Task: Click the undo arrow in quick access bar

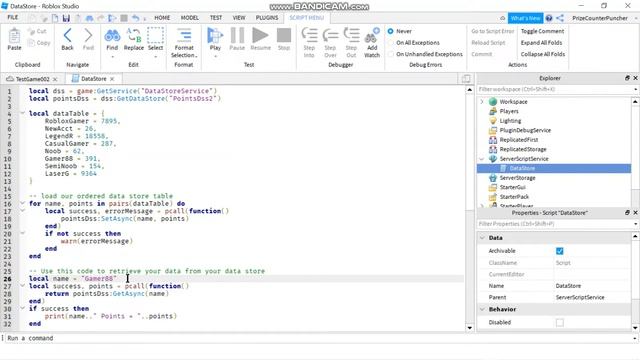Action: (136, 18)
